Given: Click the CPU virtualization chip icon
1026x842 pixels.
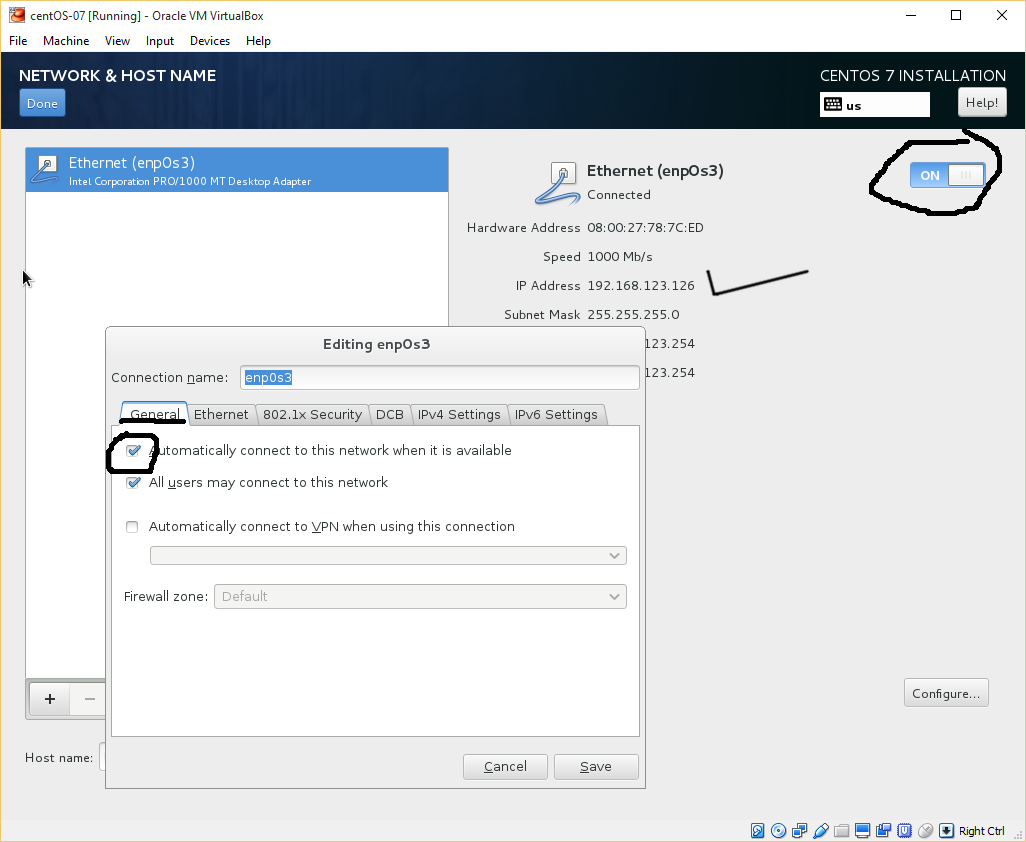Looking at the screenshot, I should click(x=904, y=831).
